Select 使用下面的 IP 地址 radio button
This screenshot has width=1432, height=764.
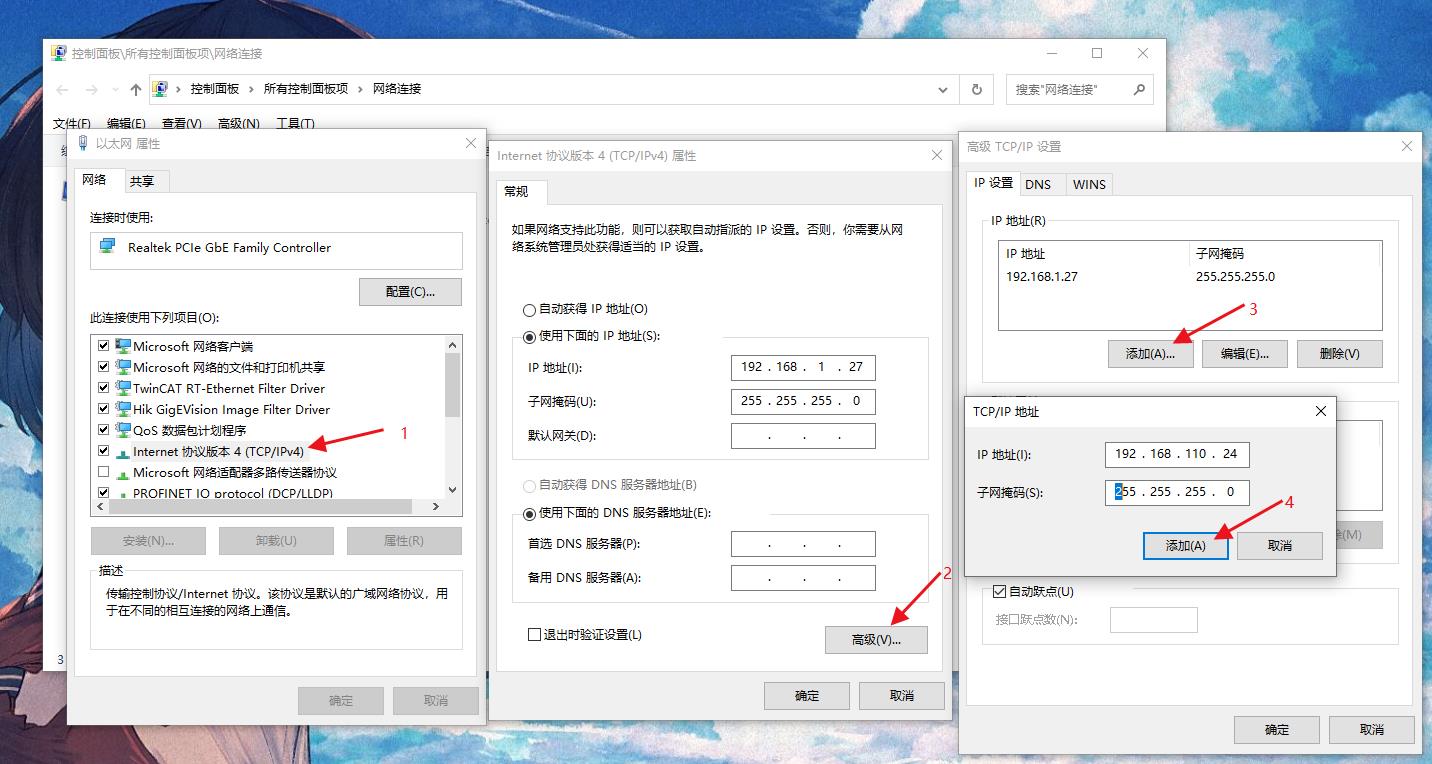point(529,337)
